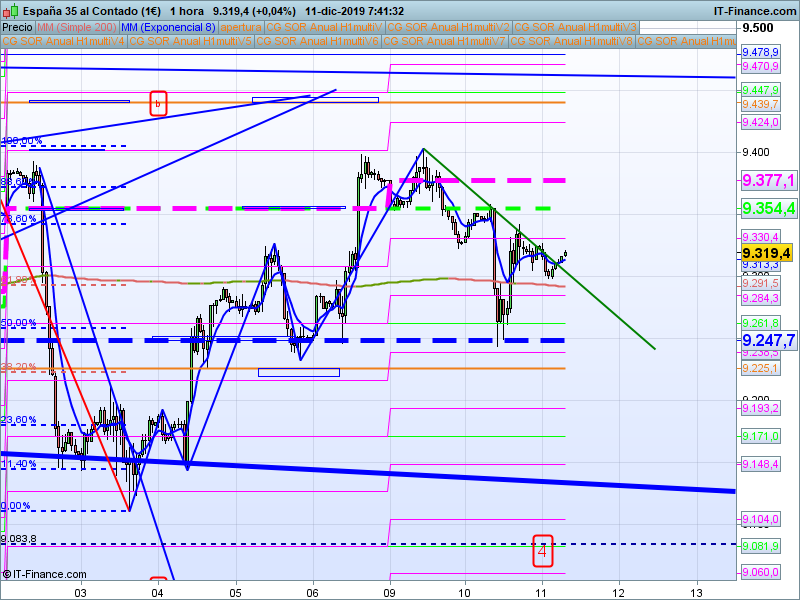Viewport: 800px width, 600px height.
Task: Select the apertura indicator label
Action: point(241,28)
